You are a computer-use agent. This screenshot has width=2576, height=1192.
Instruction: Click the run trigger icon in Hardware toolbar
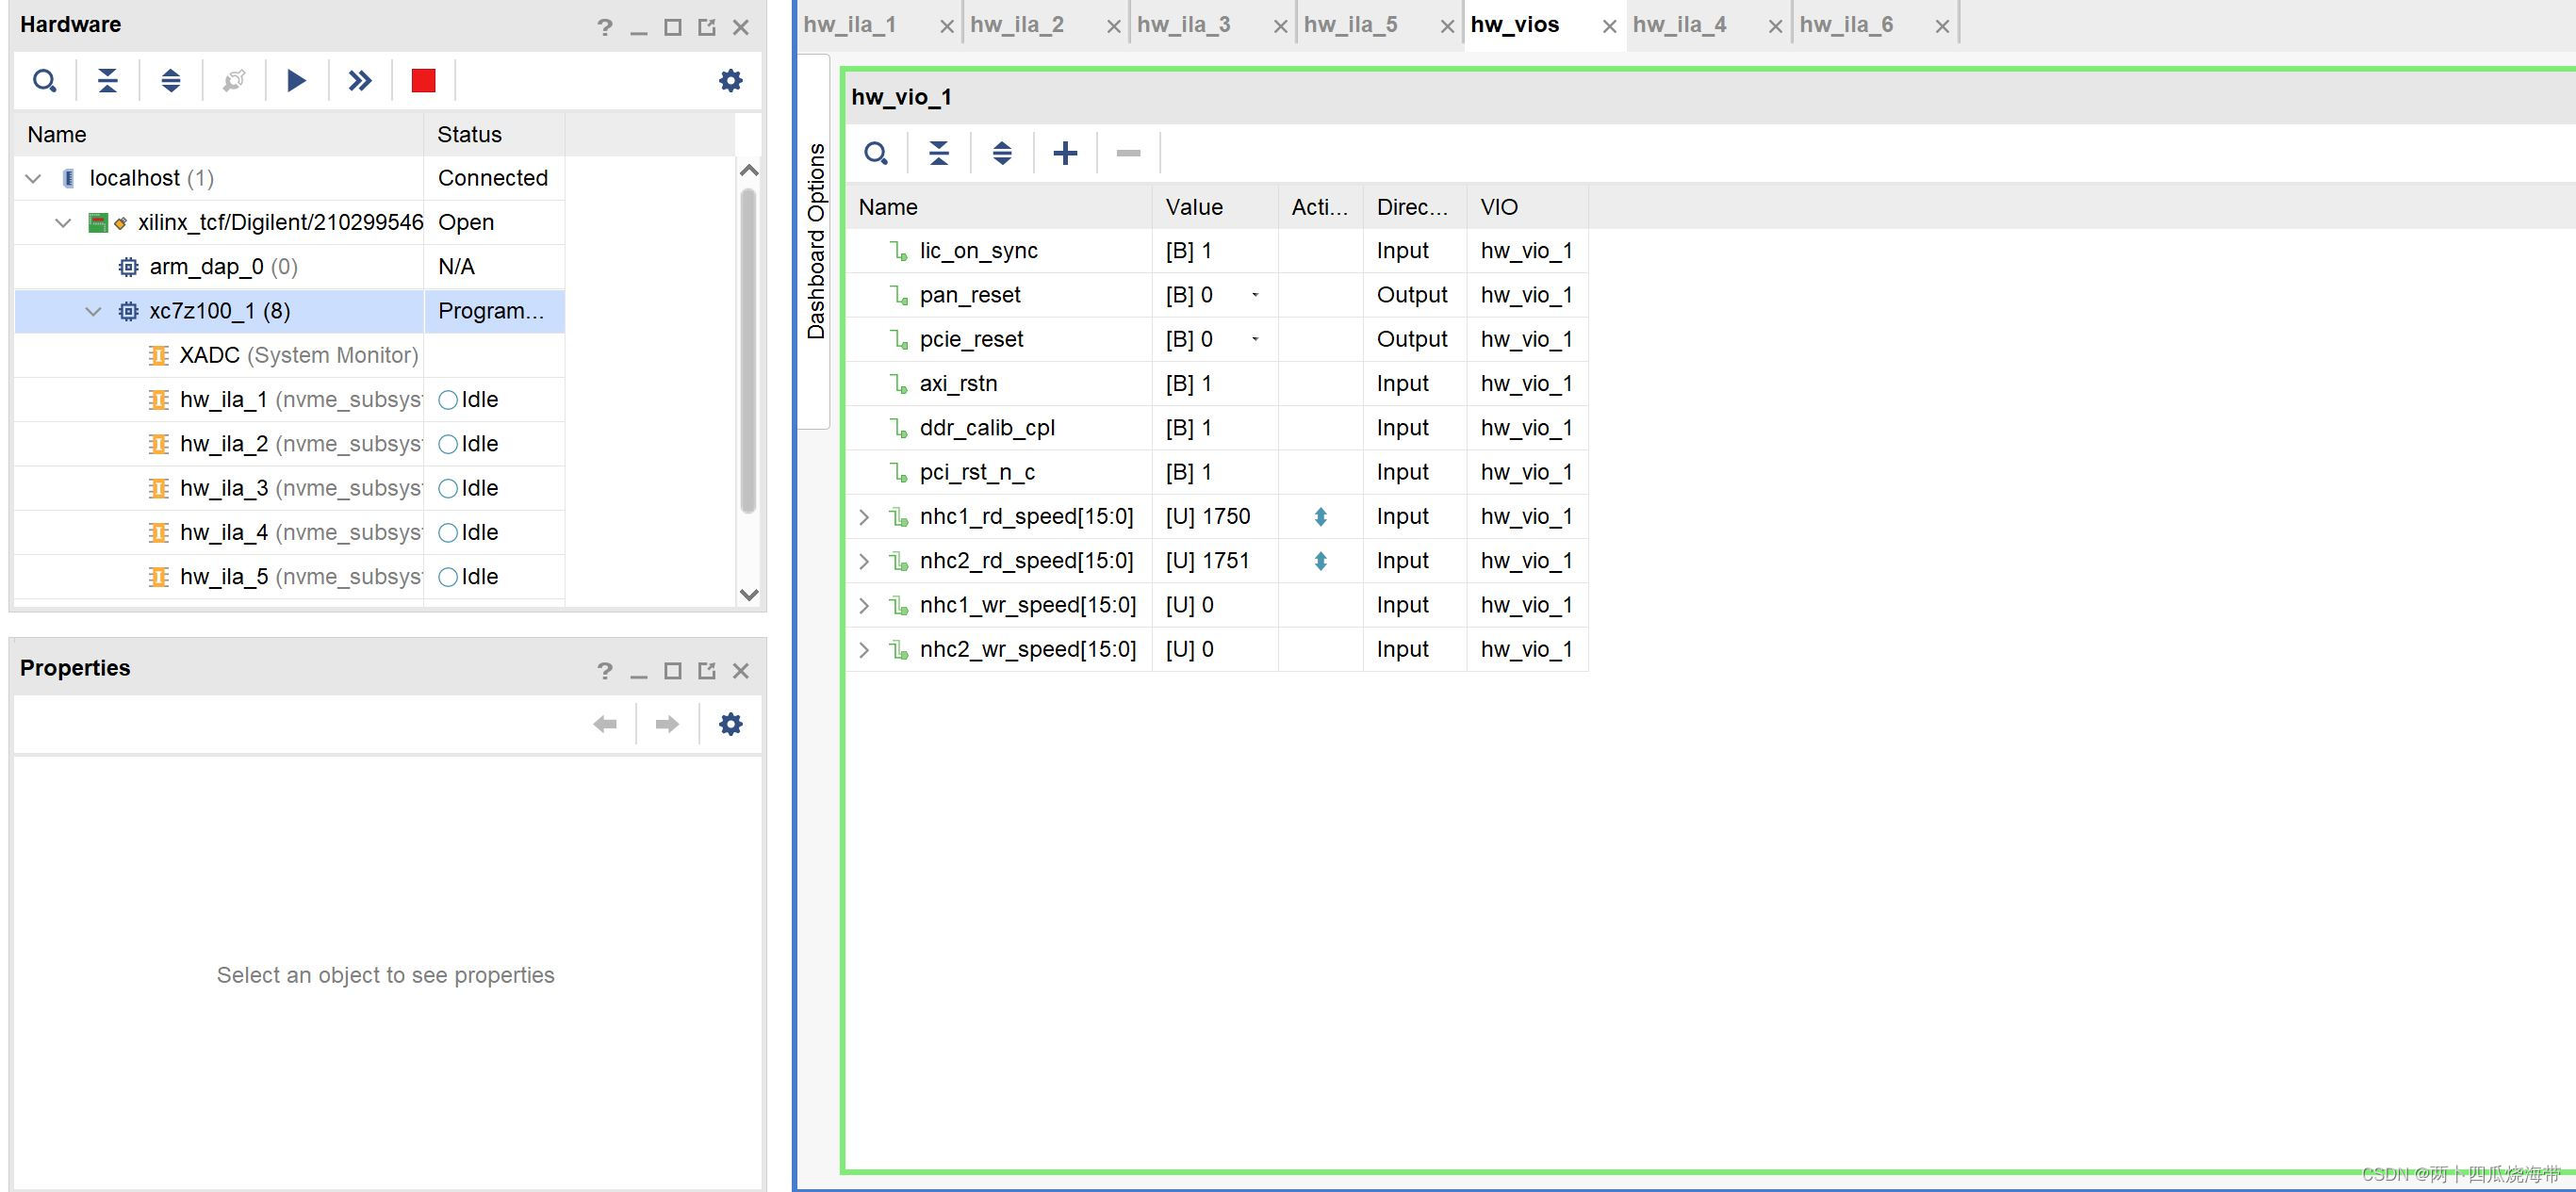pos(296,79)
